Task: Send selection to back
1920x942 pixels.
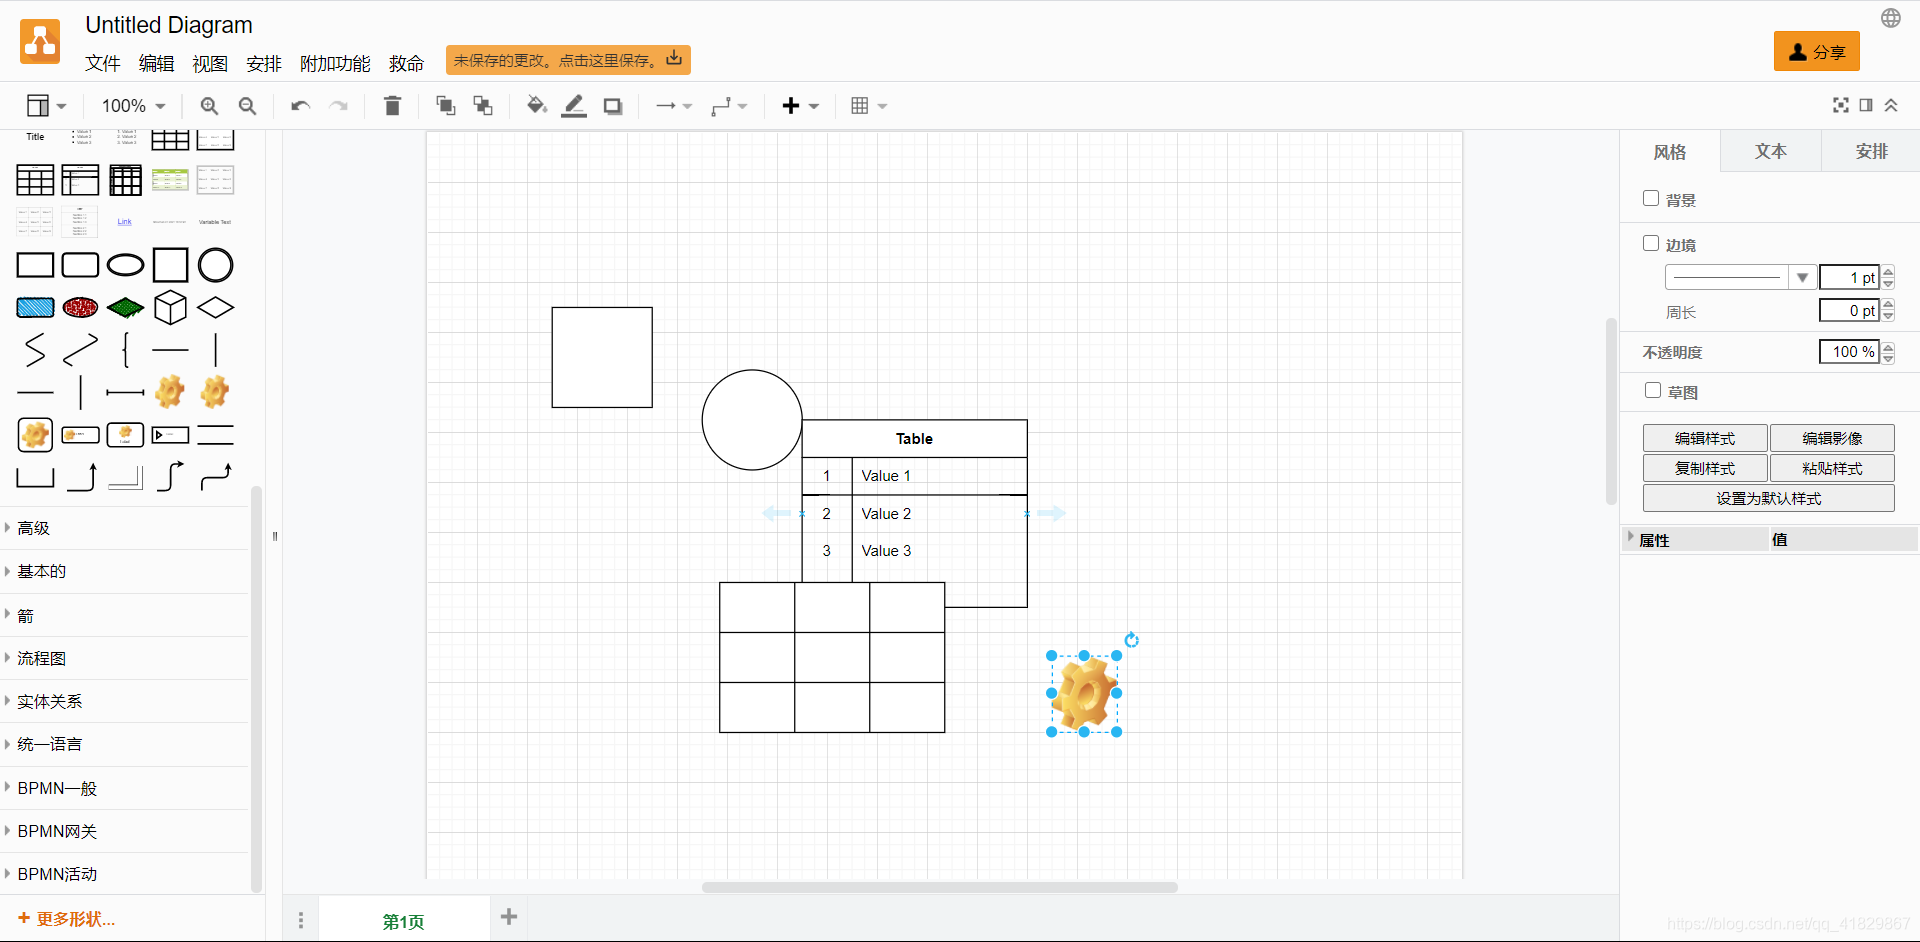Action: pos(483,106)
